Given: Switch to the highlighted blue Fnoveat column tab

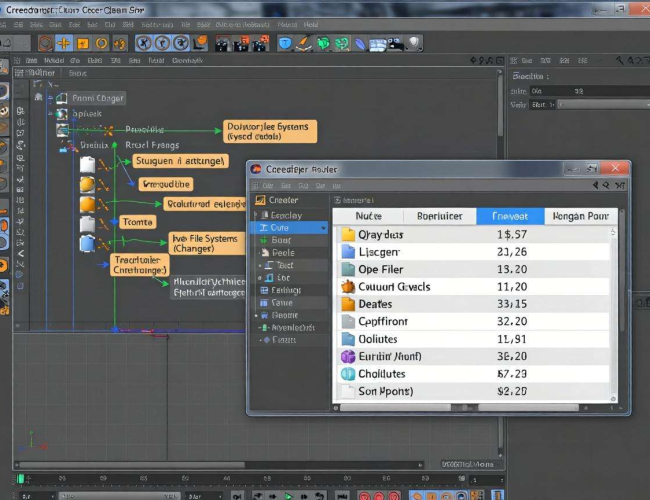Looking at the screenshot, I should pyautogui.click(x=509, y=216).
